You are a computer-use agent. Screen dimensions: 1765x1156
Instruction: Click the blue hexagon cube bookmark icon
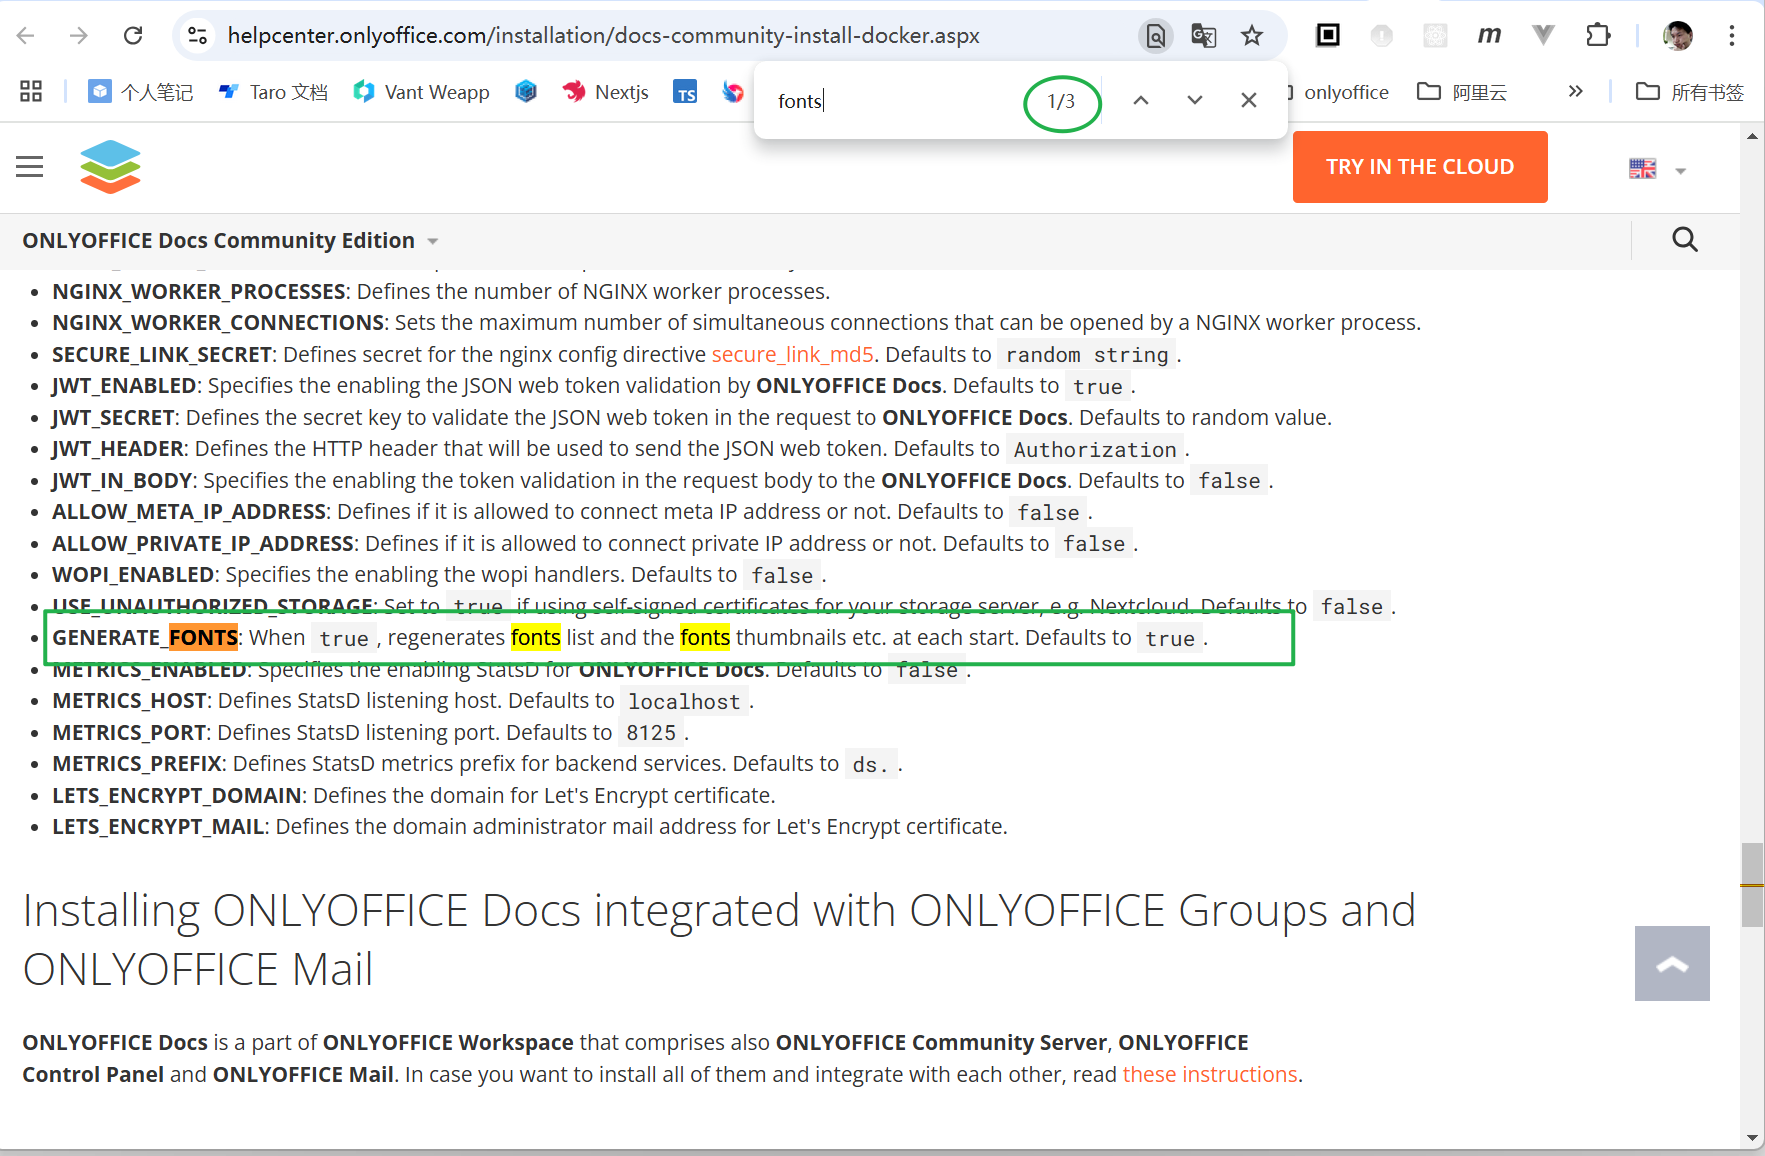pos(526,92)
